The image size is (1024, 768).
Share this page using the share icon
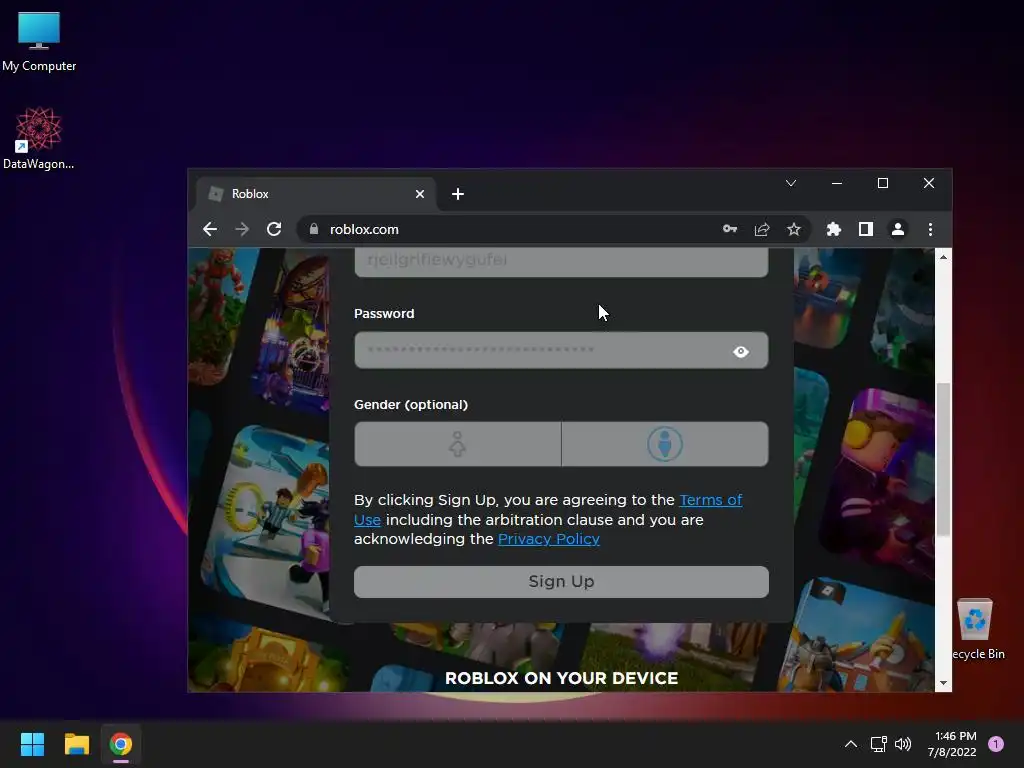coord(761,229)
